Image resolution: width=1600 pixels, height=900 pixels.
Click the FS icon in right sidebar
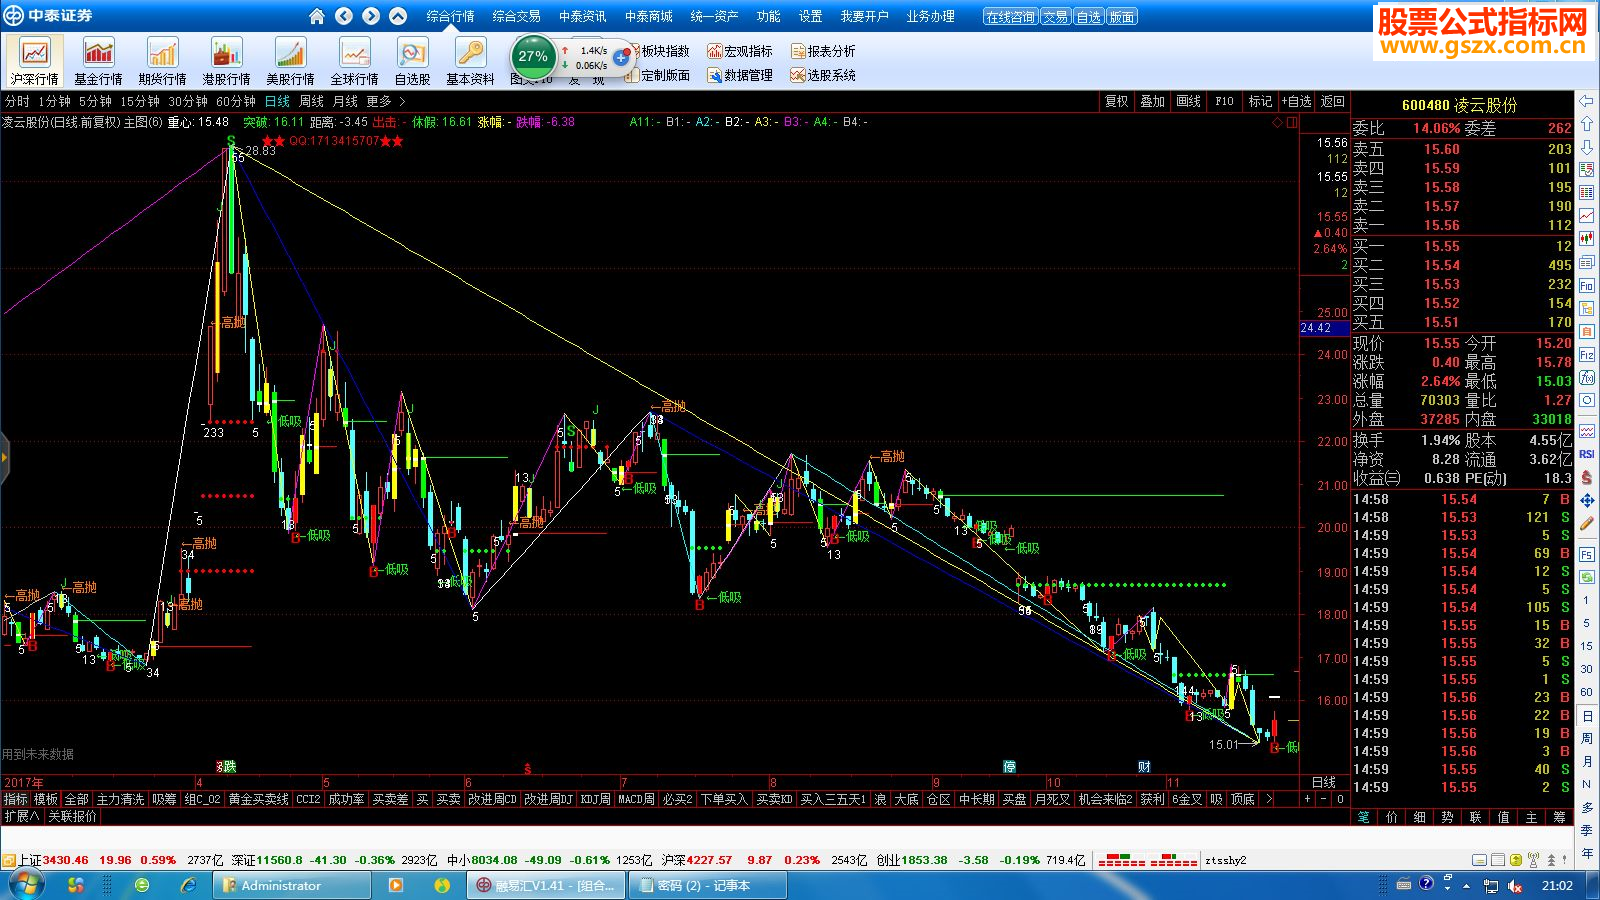pos(1587,553)
